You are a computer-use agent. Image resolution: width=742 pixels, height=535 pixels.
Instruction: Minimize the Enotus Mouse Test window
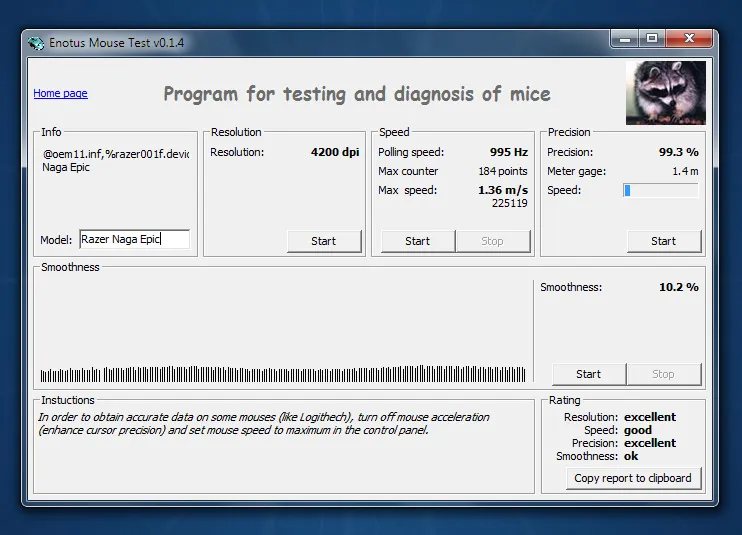pos(625,39)
